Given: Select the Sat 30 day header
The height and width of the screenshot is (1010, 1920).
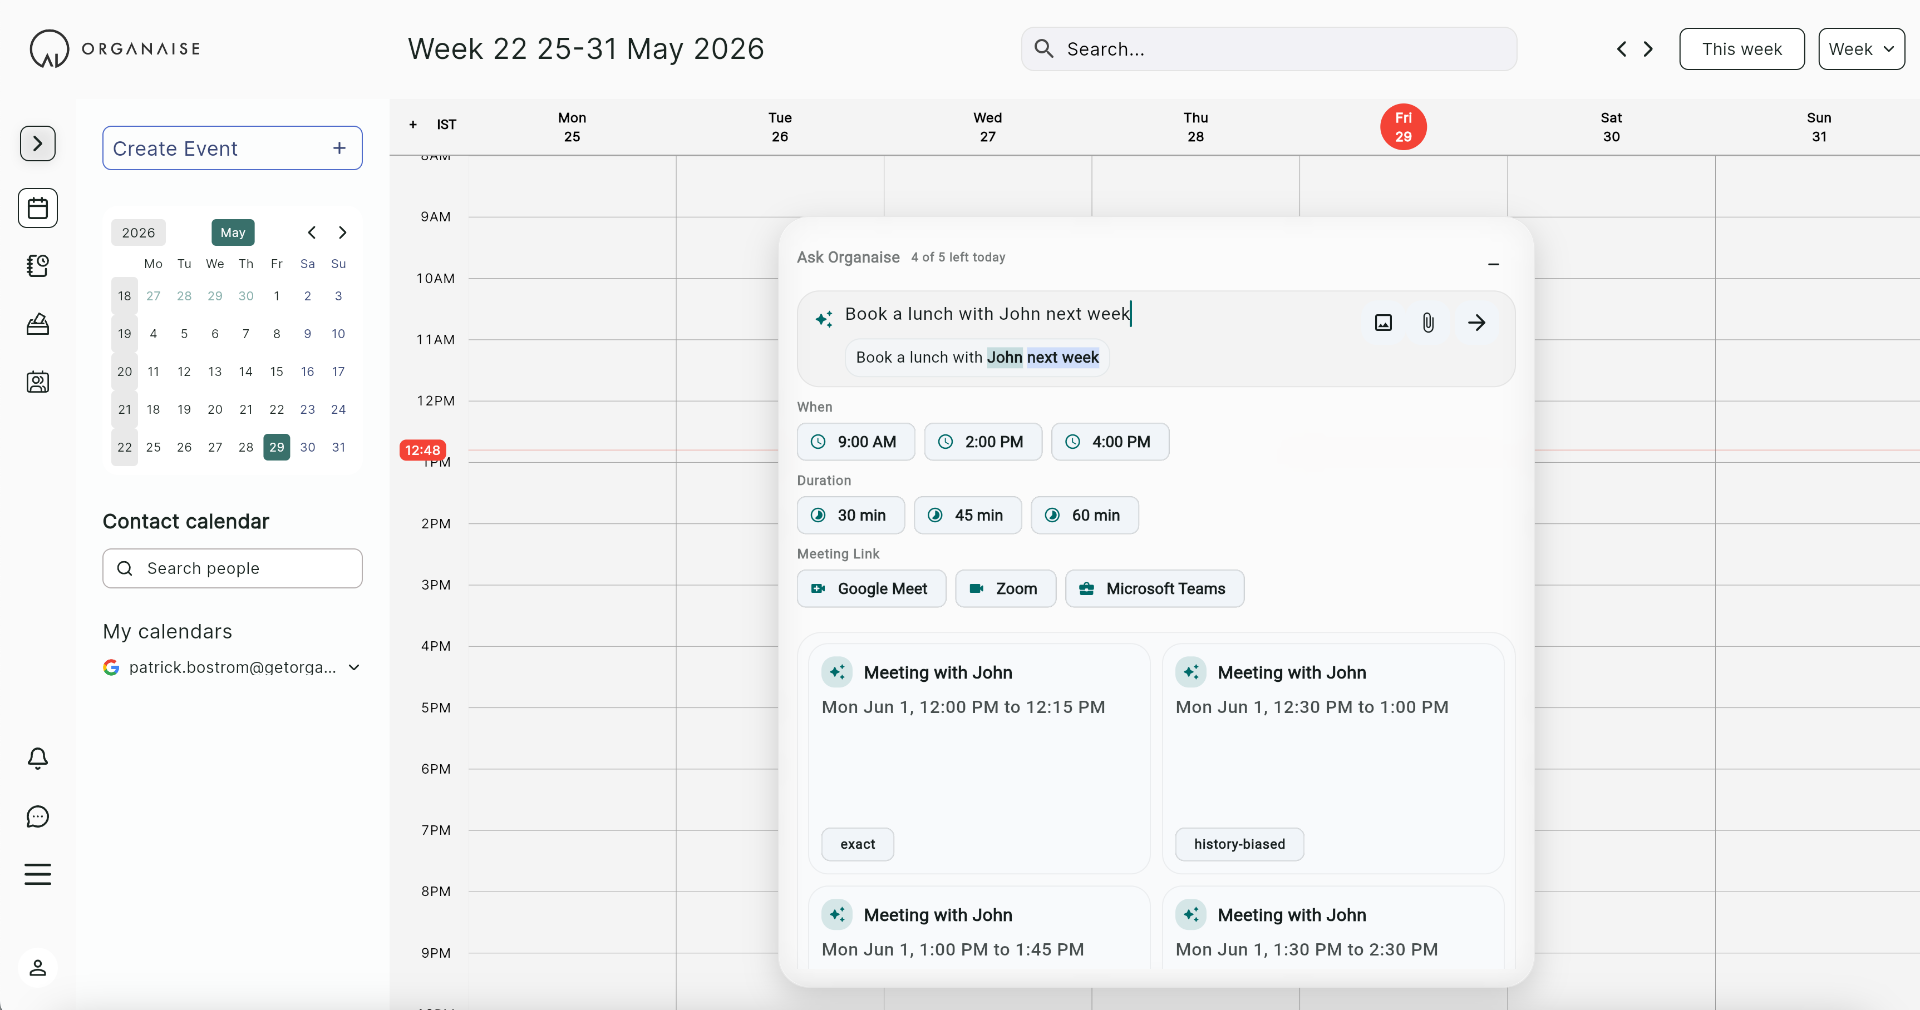Looking at the screenshot, I should [1611, 127].
